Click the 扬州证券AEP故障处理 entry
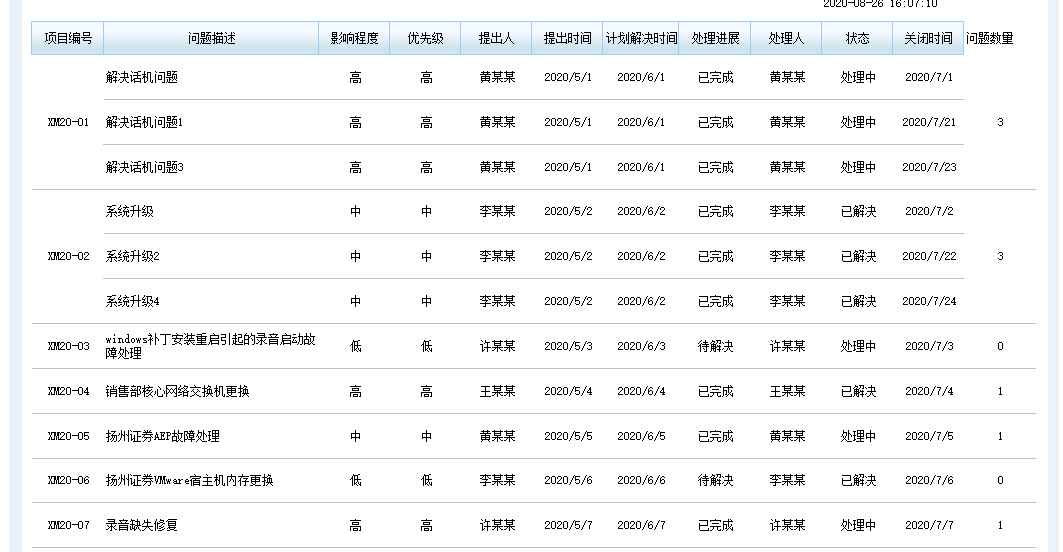The height and width of the screenshot is (552, 1063). pos(163,436)
